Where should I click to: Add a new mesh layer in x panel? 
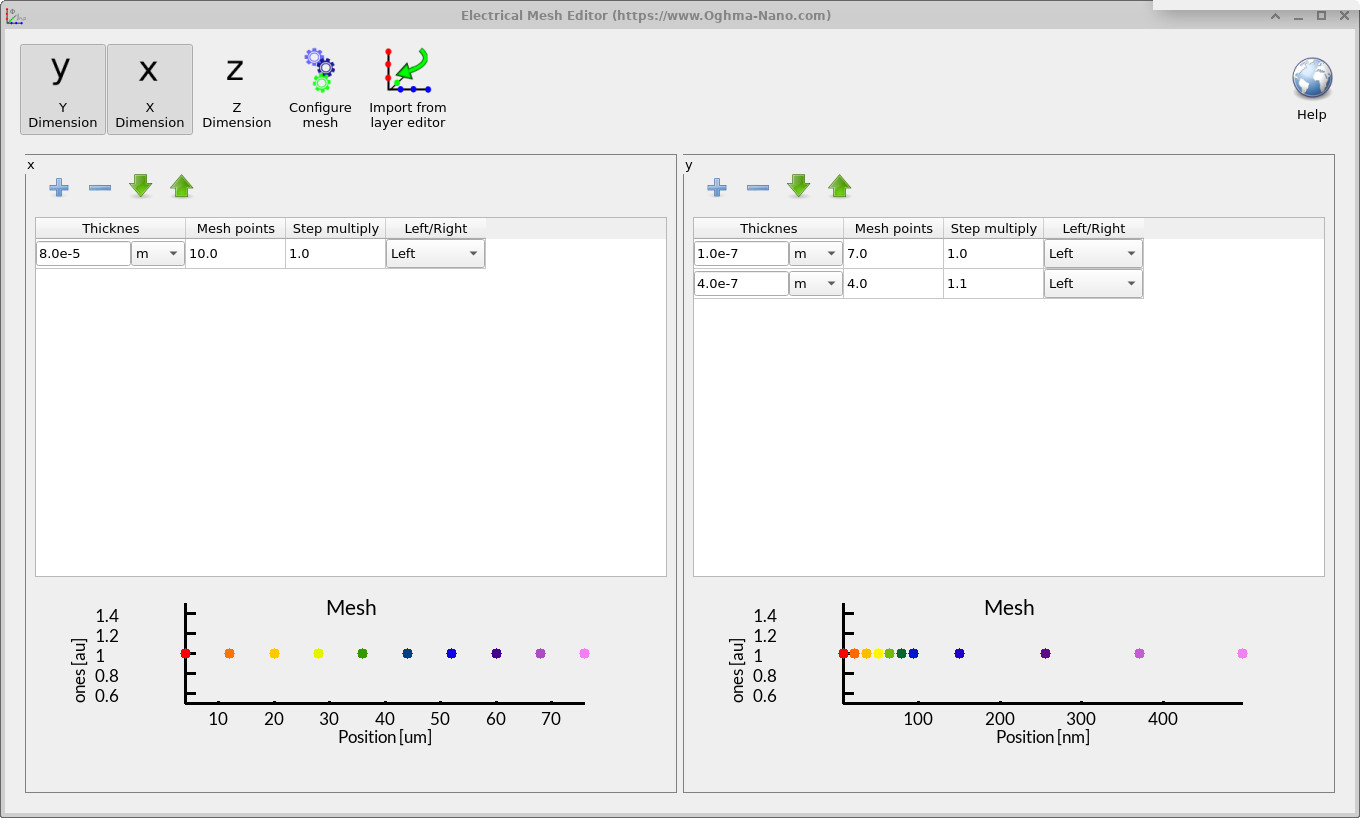[58, 187]
